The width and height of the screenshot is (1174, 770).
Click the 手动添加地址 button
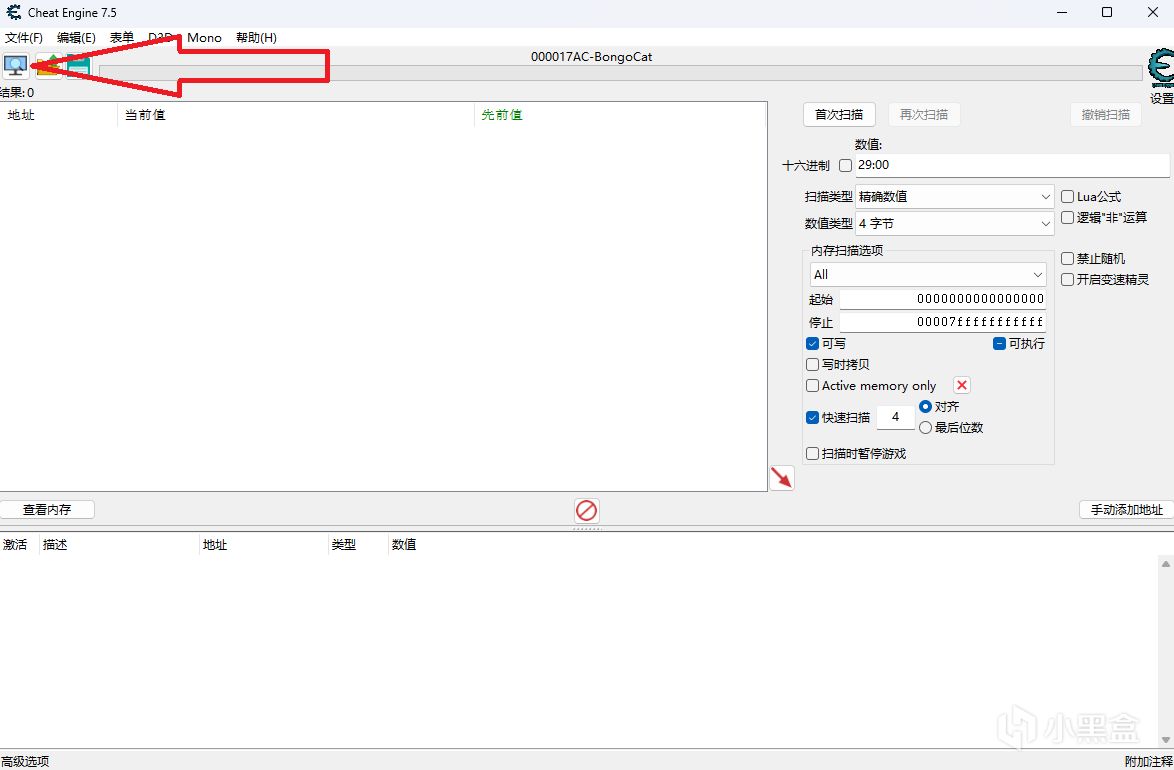(1127, 510)
